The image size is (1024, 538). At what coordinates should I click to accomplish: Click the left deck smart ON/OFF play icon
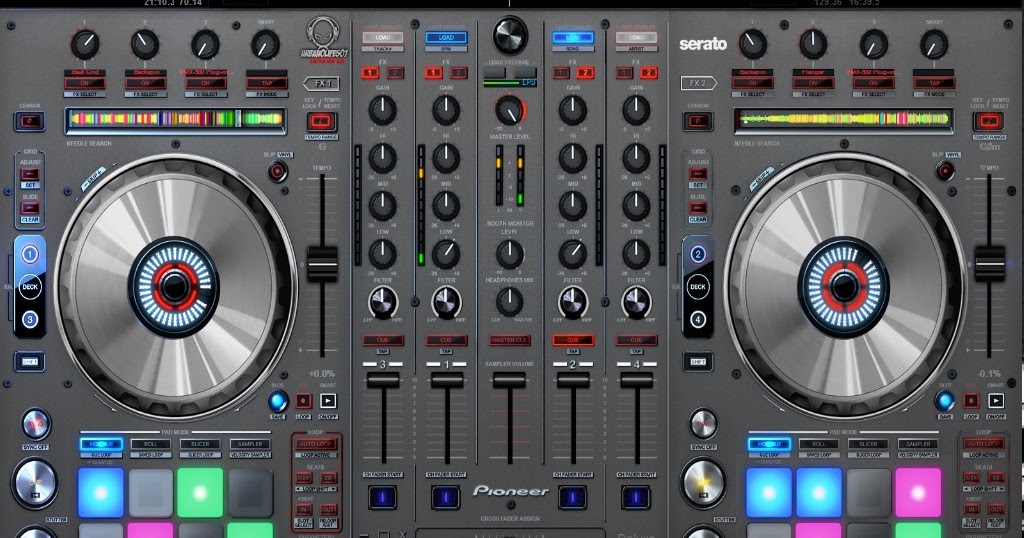tap(328, 401)
